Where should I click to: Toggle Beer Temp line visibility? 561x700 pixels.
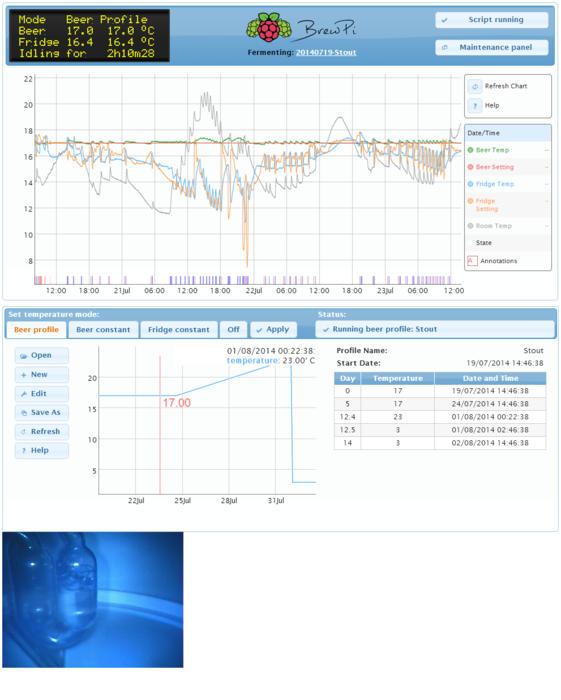pos(507,150)
